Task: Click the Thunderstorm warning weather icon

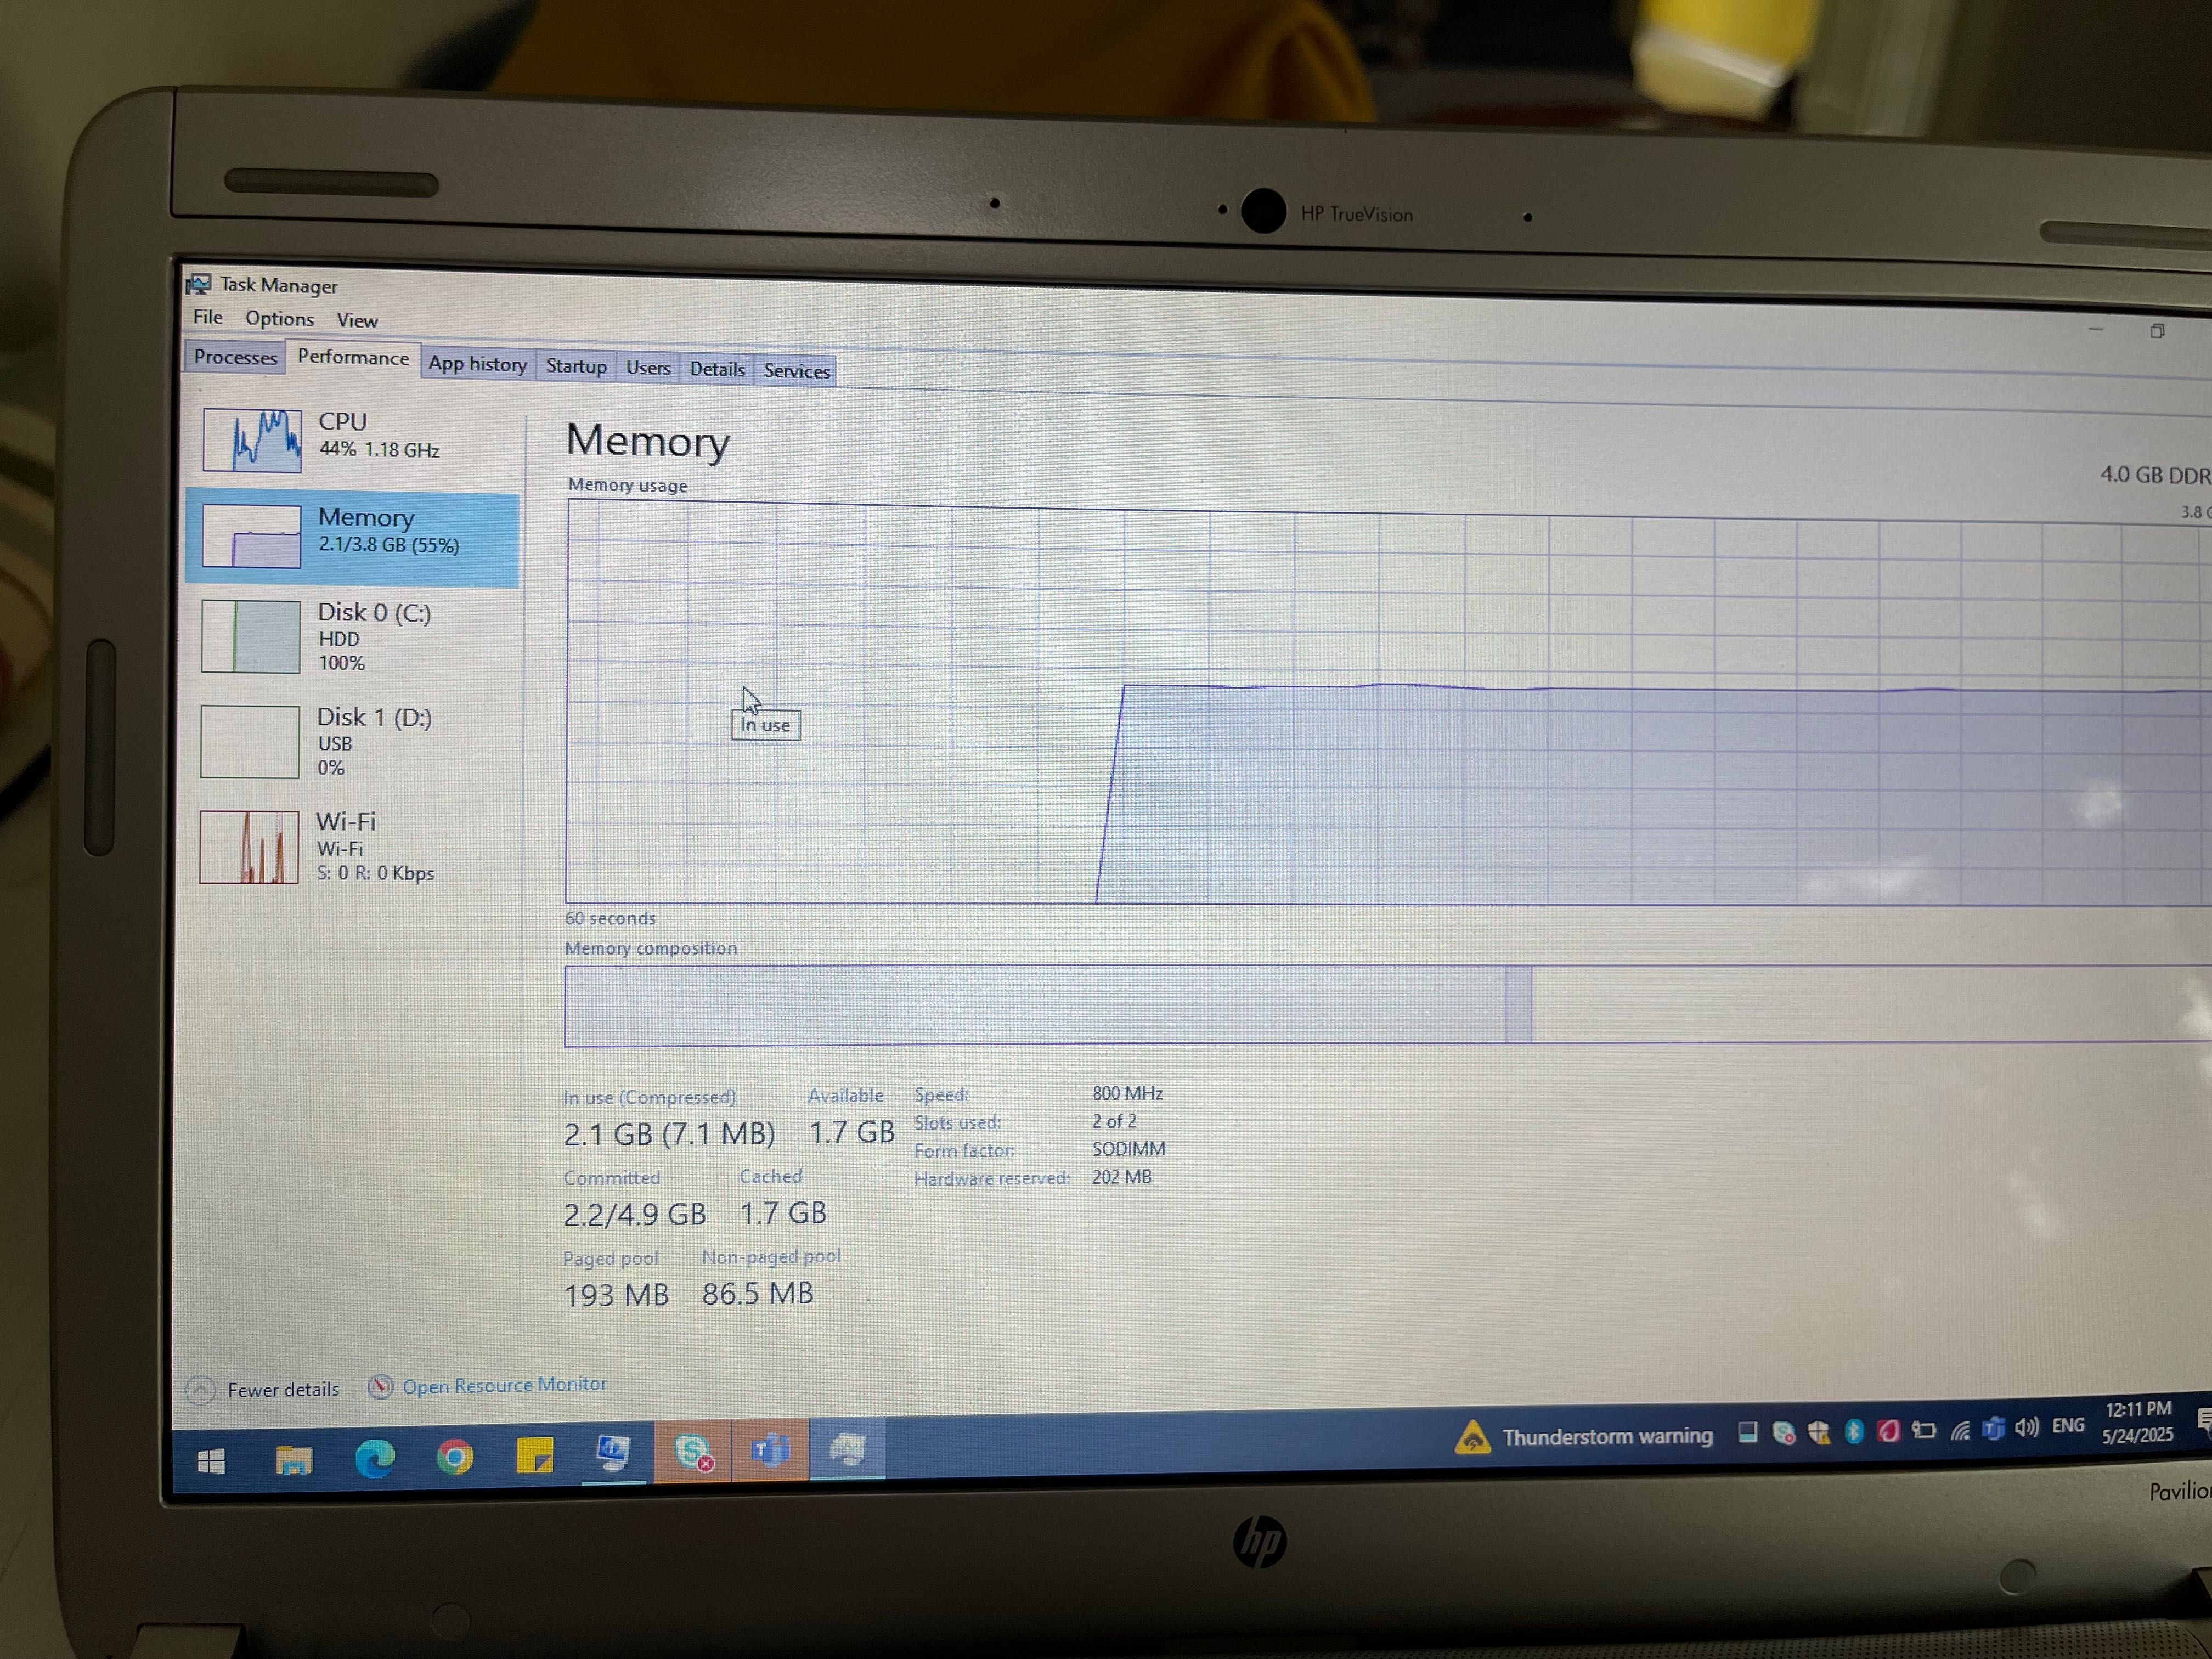Action: click(x=1472, y=1437)
